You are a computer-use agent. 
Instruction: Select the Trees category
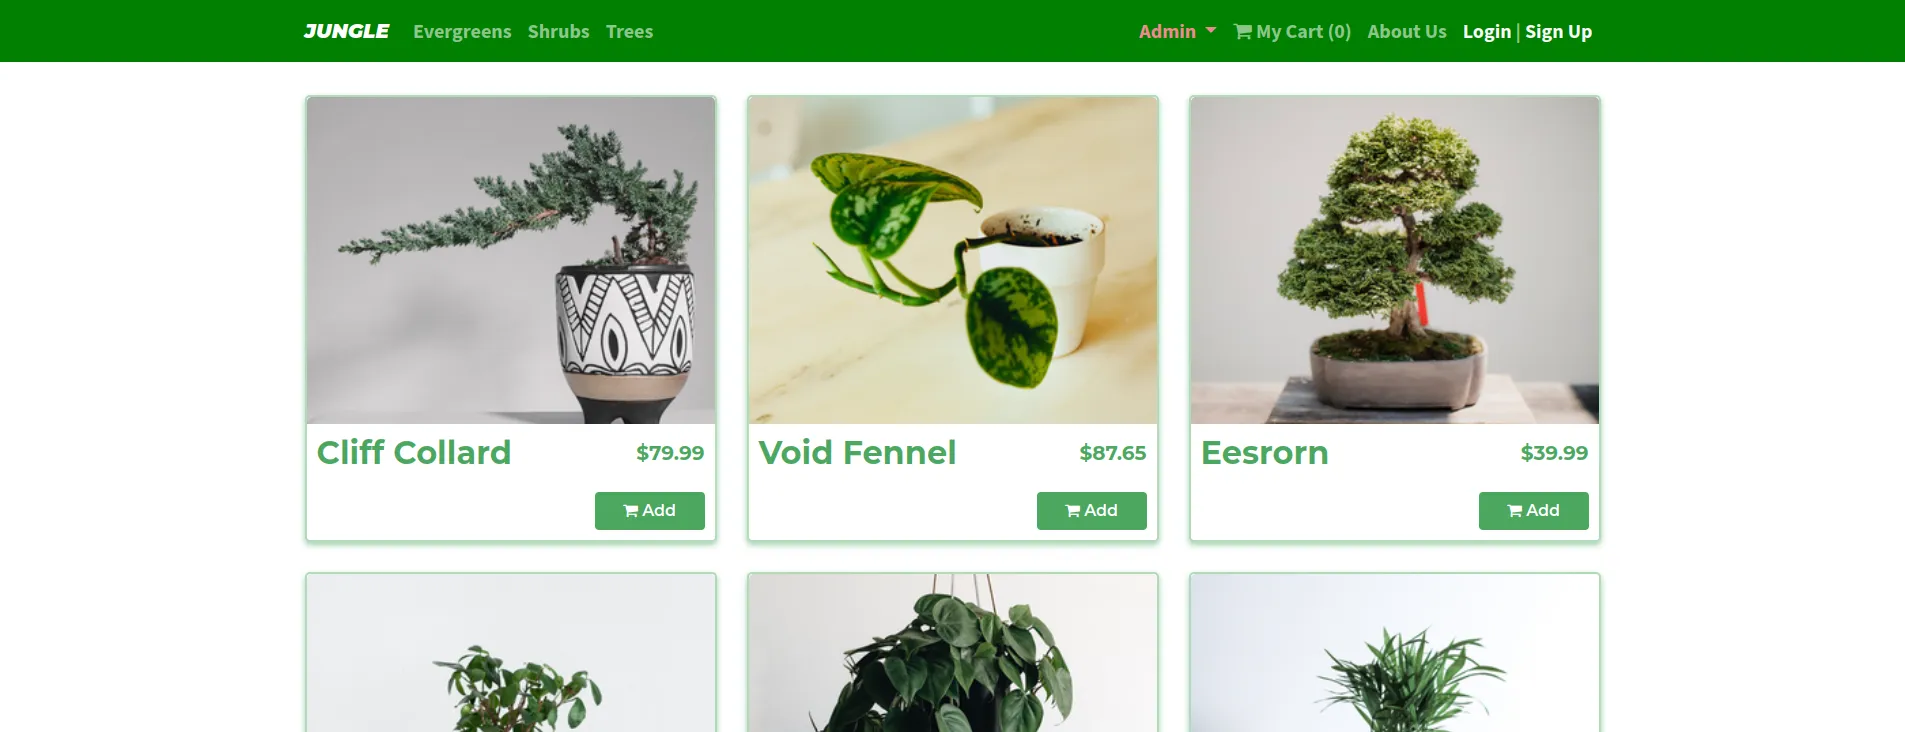(x=629, y=32)
